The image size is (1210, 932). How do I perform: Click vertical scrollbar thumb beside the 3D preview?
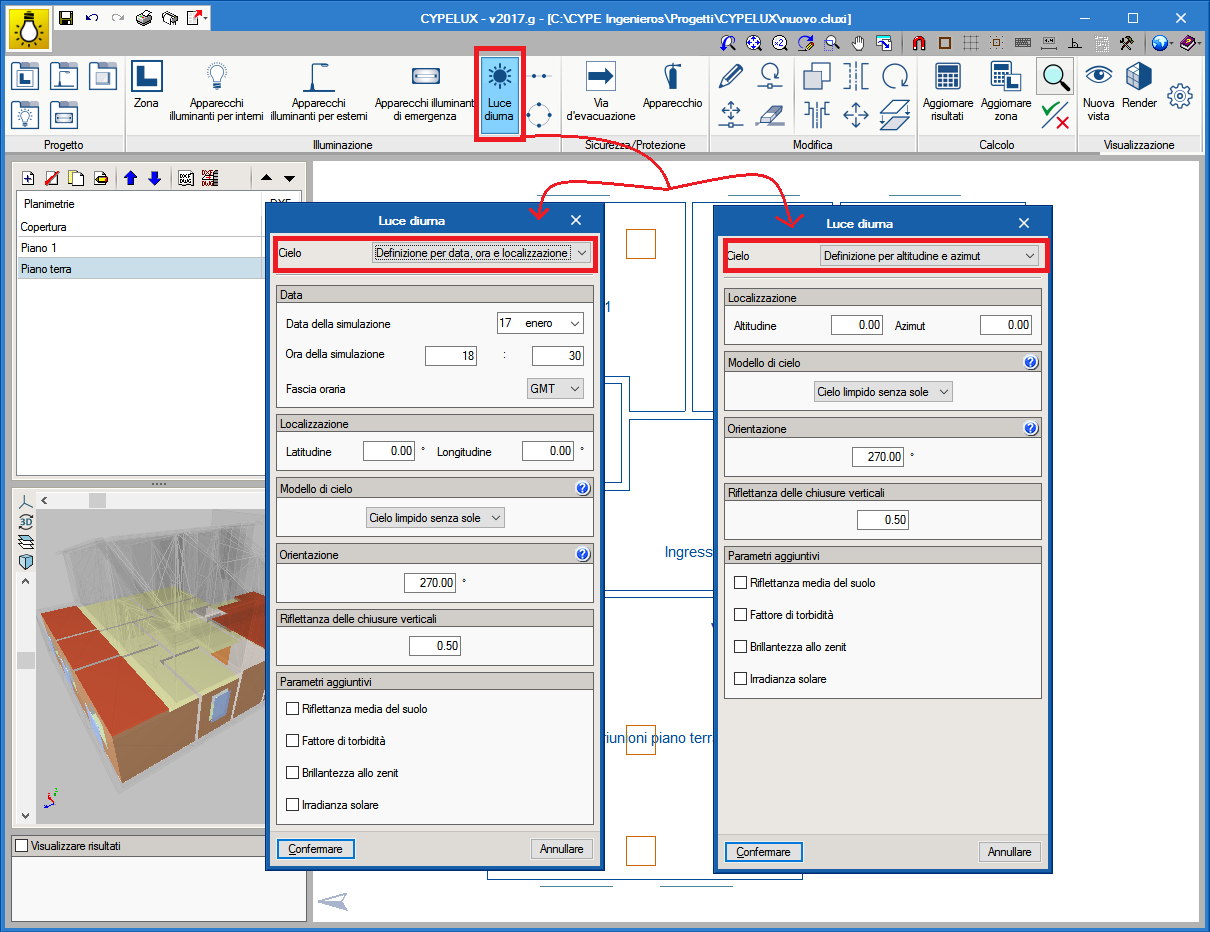26,660
